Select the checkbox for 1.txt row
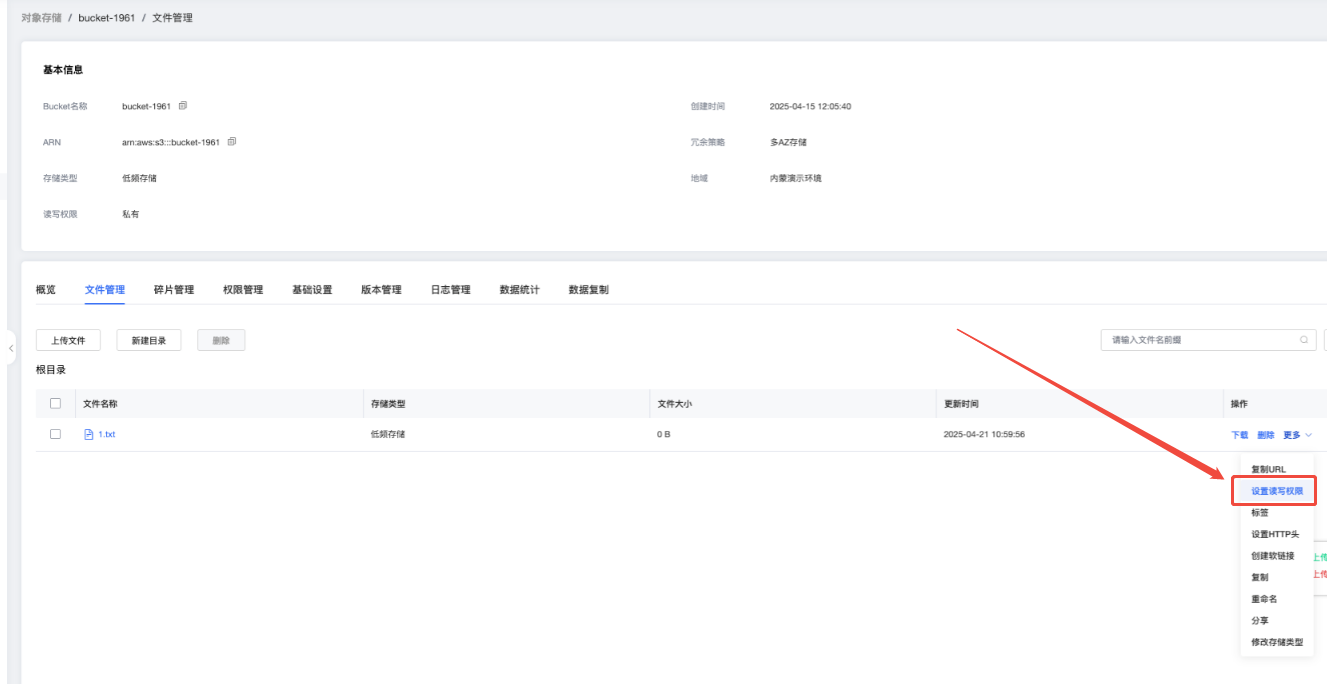The width and height of the screenshot is (1327, 684). coord(56,435)
